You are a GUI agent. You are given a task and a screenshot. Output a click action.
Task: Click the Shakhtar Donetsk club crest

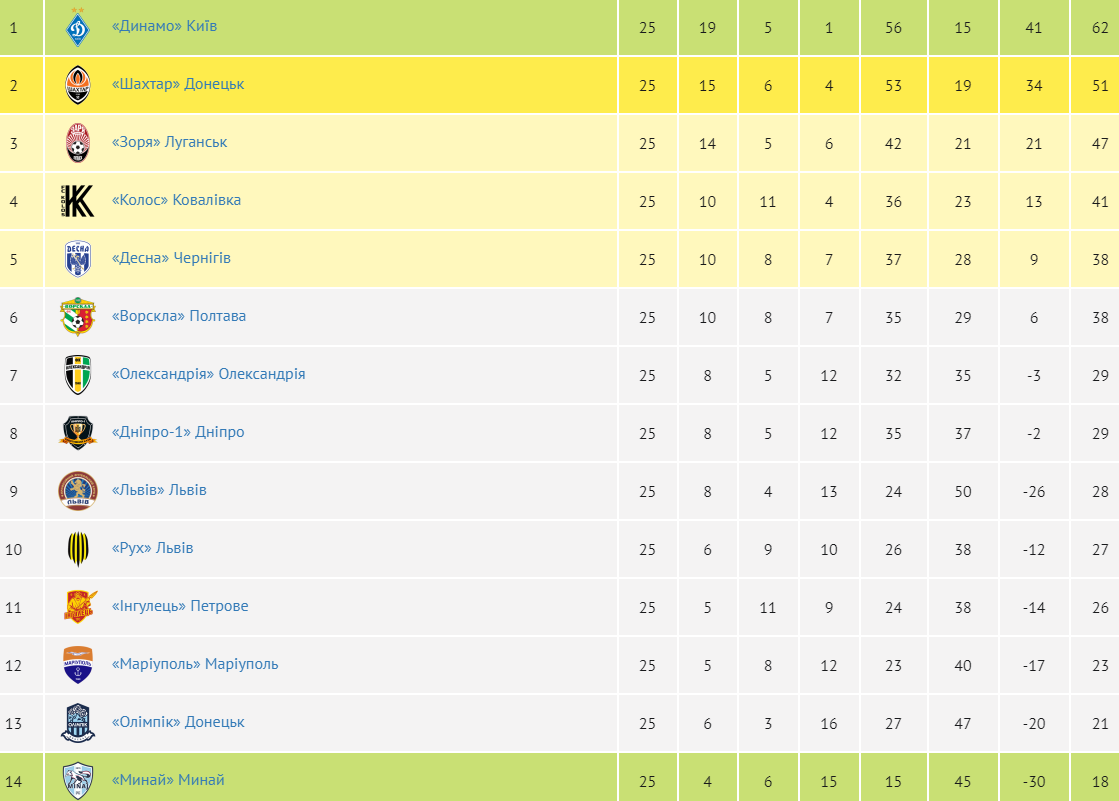[x=78, y=85]
